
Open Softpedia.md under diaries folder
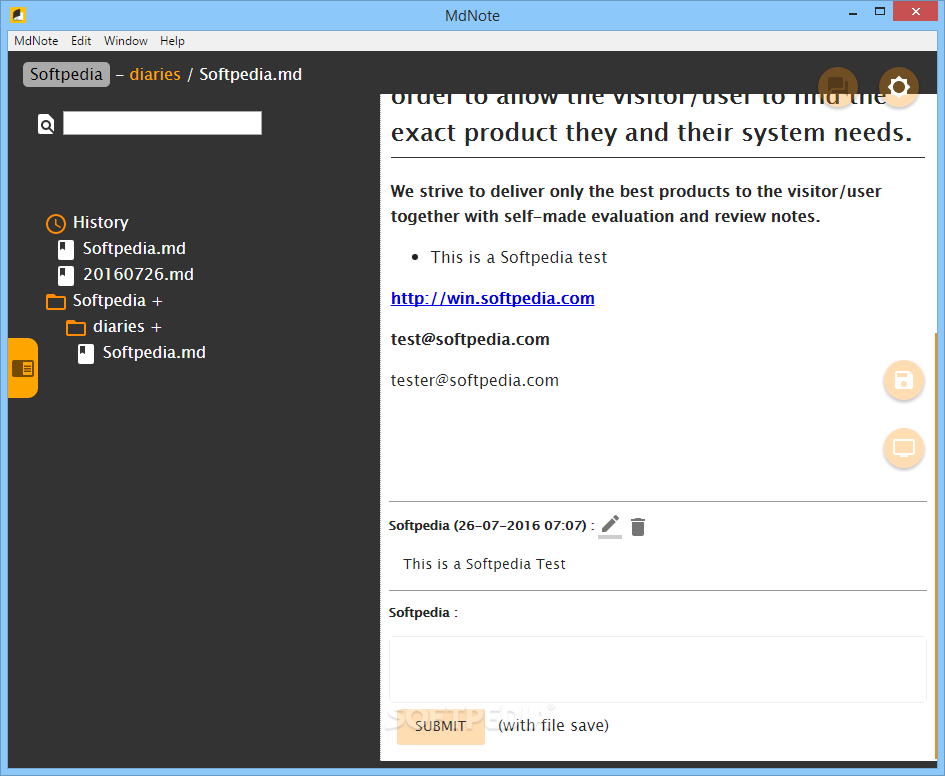click(154, 352)
